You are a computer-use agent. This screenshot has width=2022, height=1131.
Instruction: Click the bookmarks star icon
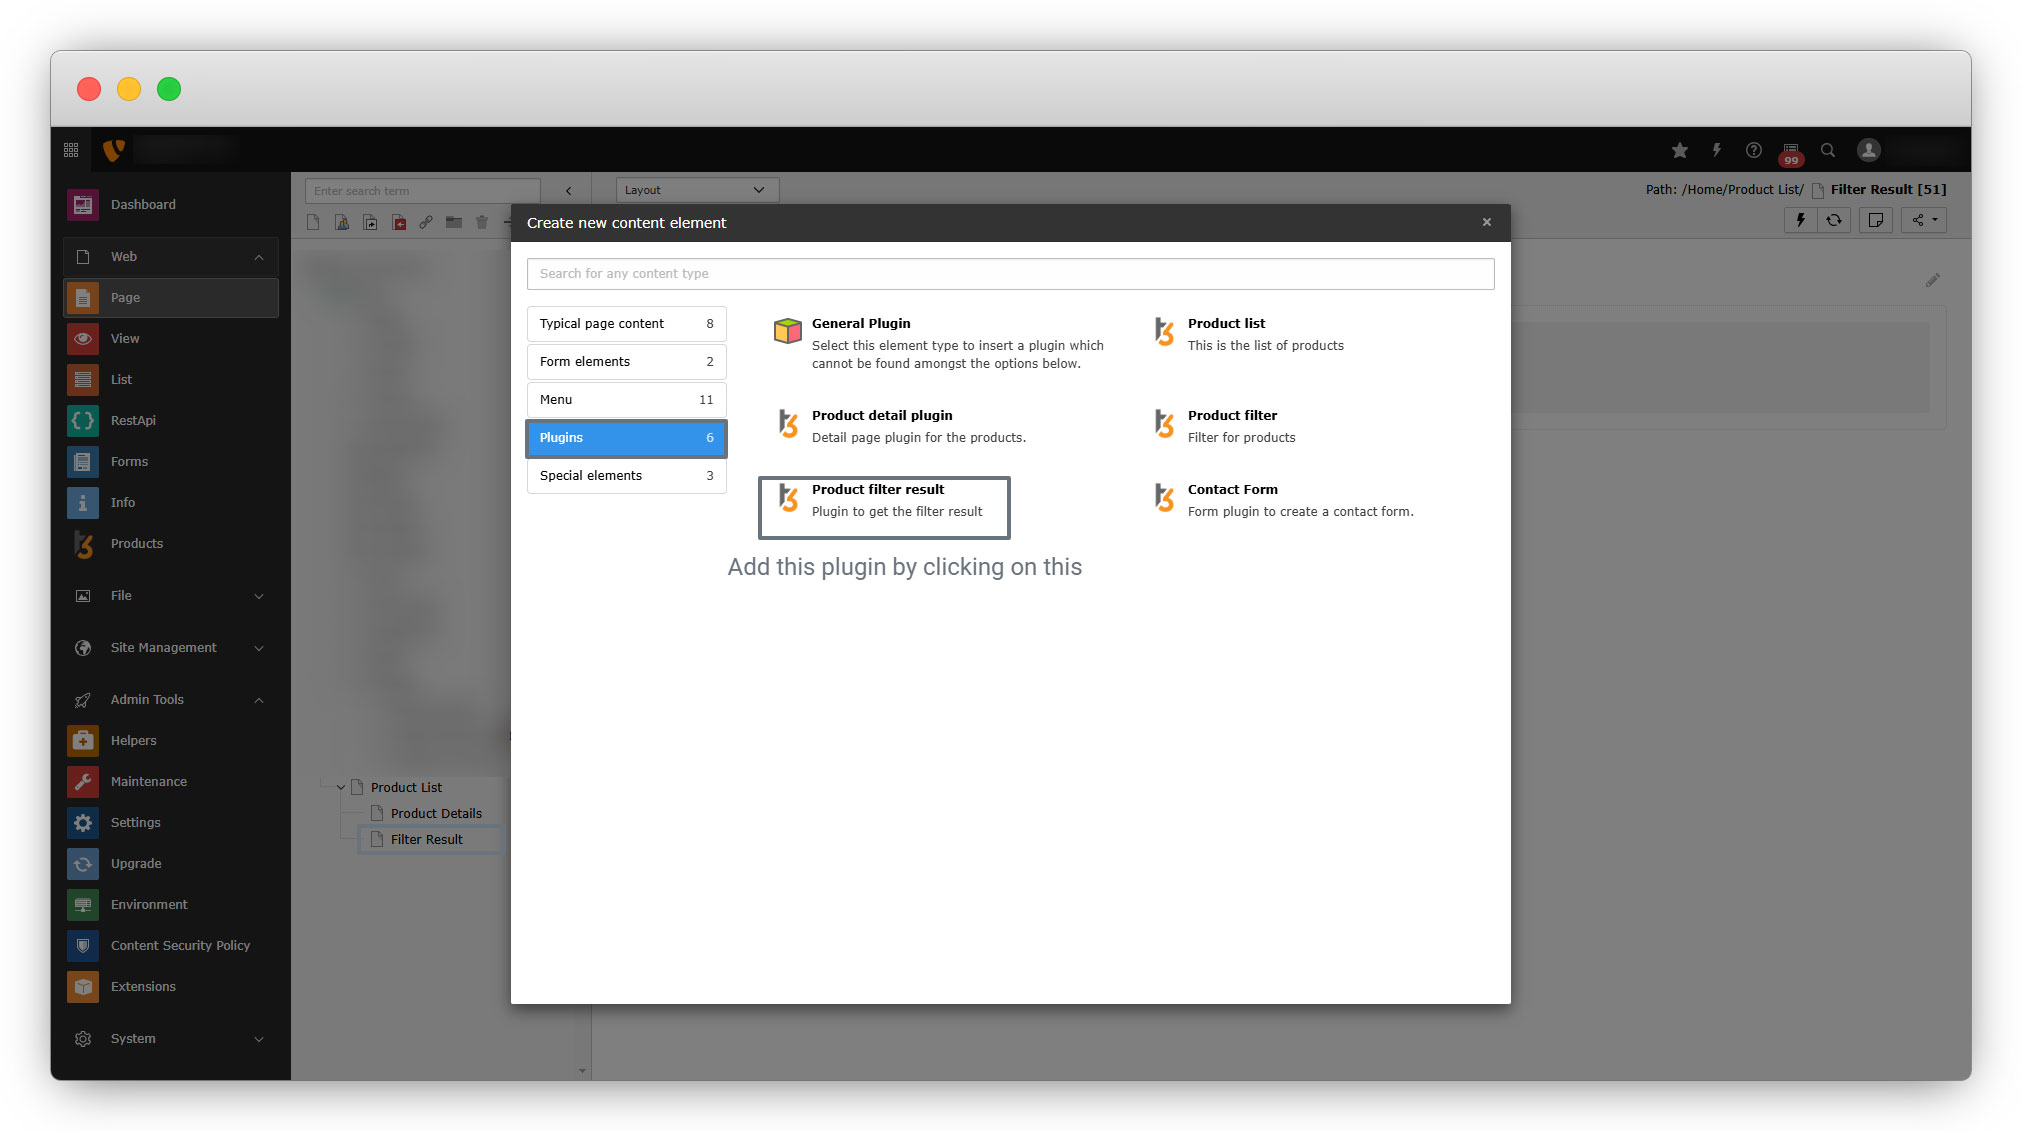pyautogui.click(x=1679, y=150)
